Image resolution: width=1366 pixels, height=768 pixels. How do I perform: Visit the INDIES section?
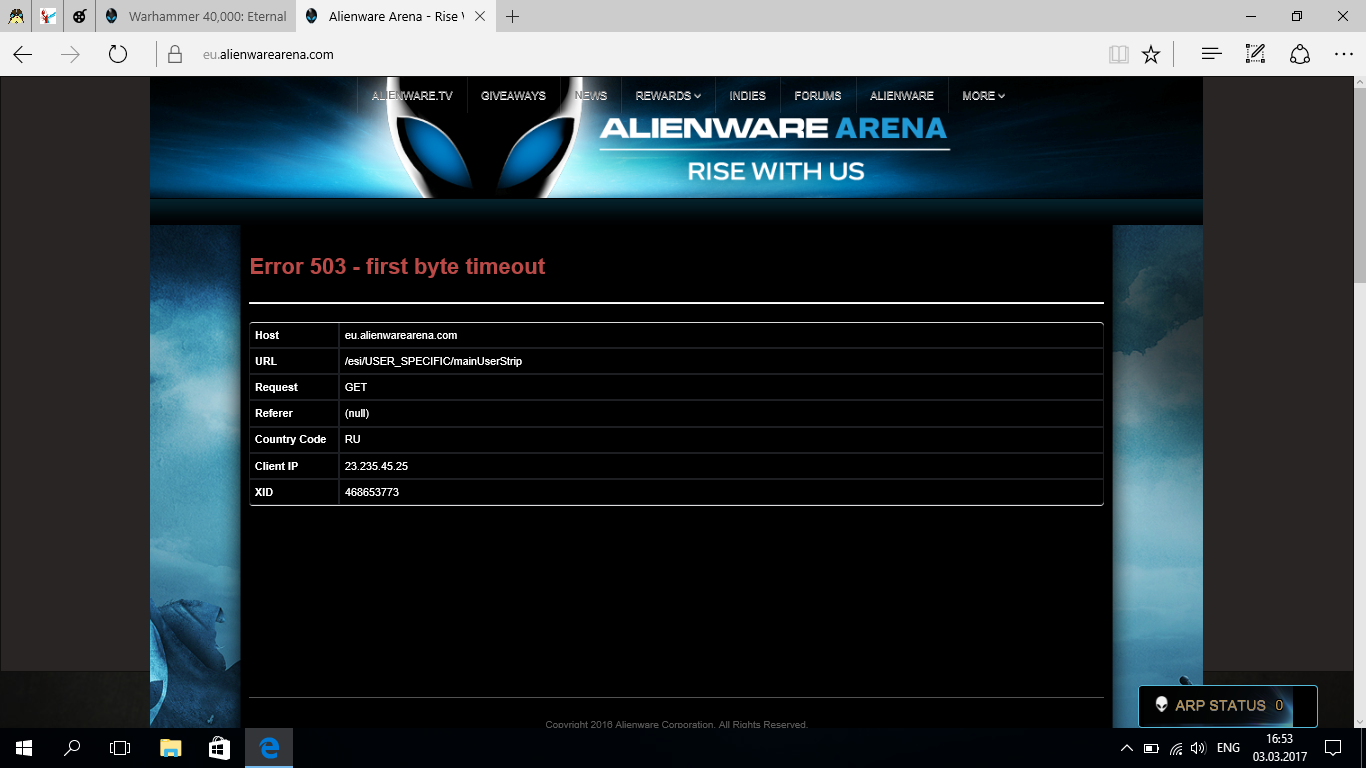[x=747, y=96]
